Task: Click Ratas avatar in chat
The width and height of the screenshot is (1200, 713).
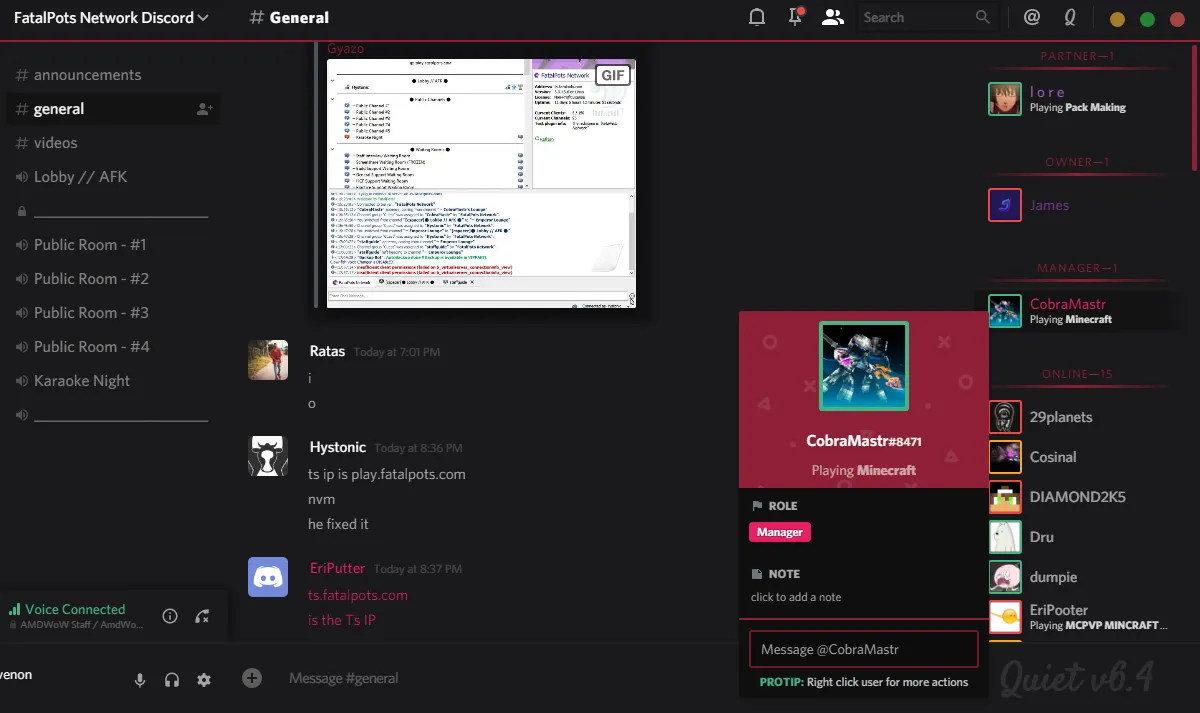Action: click(x=268, y=360)
